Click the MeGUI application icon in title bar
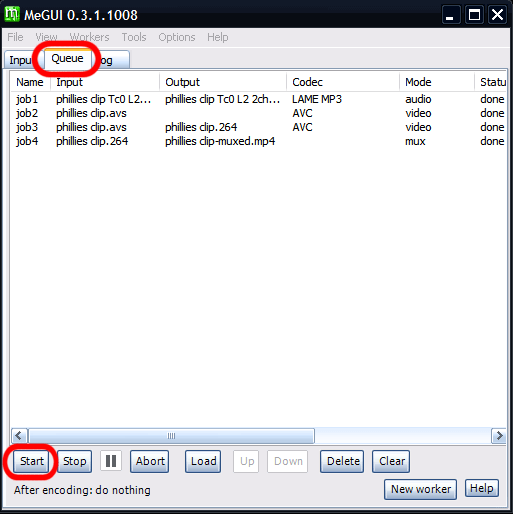Viewport: 513px width, 514px height. click(12, 15)
